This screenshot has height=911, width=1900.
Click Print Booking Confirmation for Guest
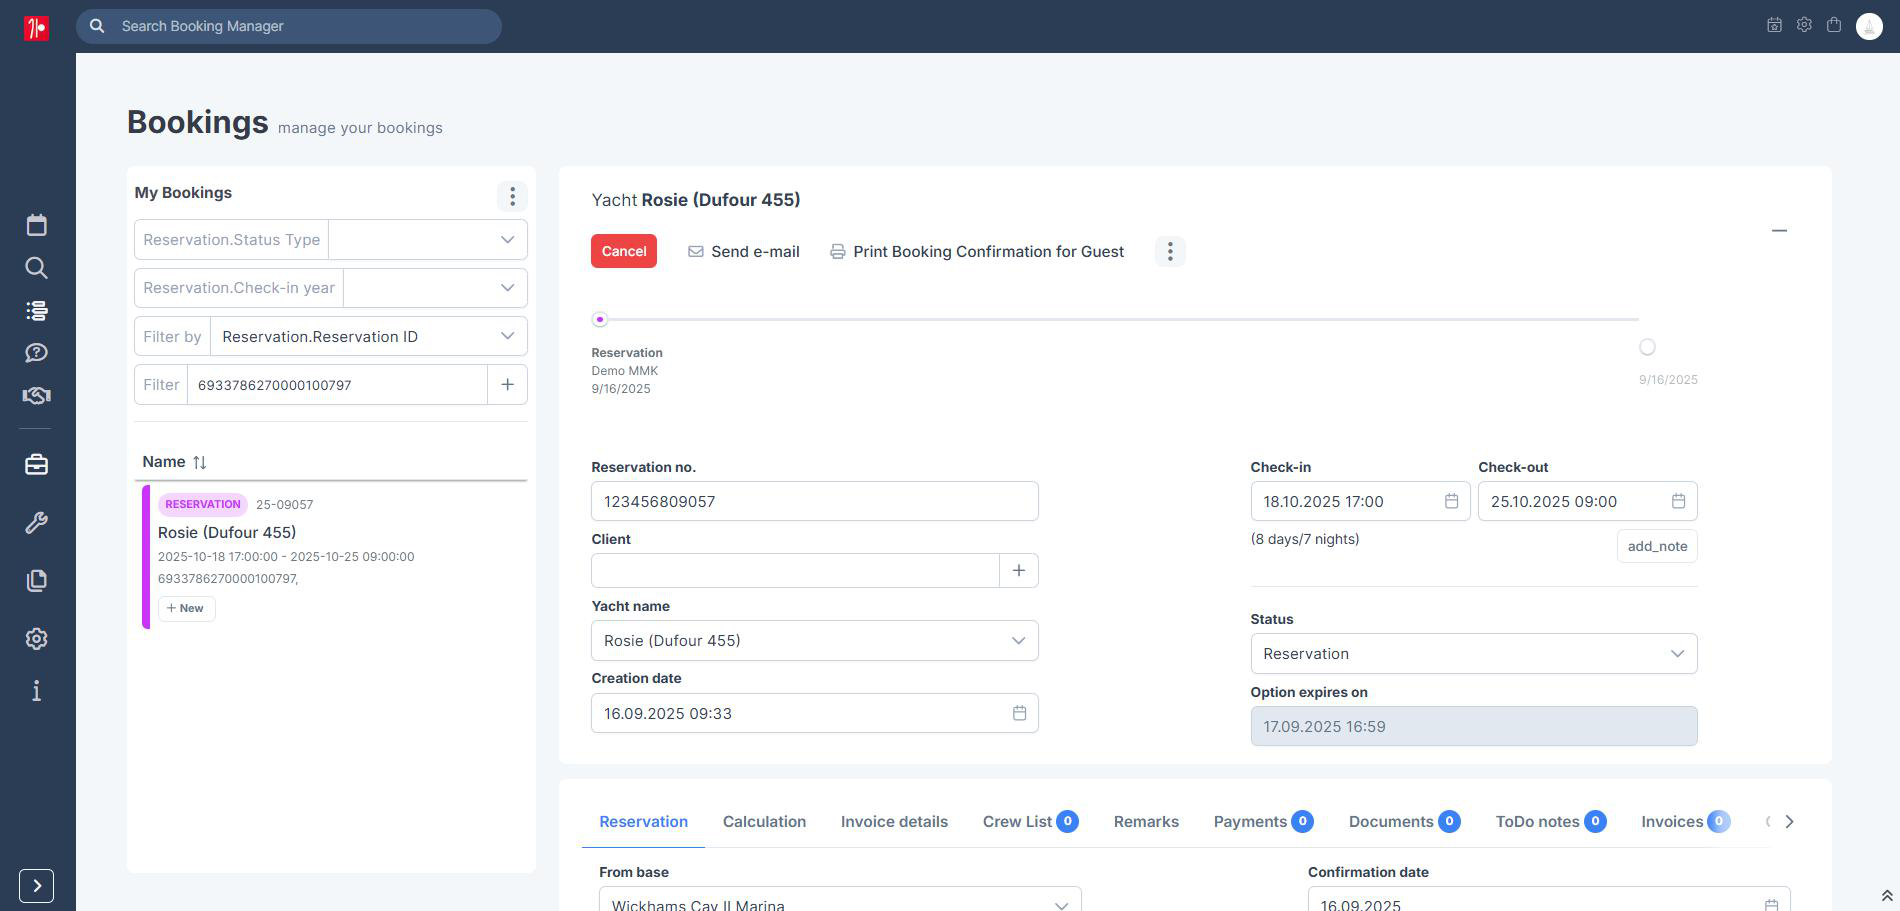tap(977, 251)
